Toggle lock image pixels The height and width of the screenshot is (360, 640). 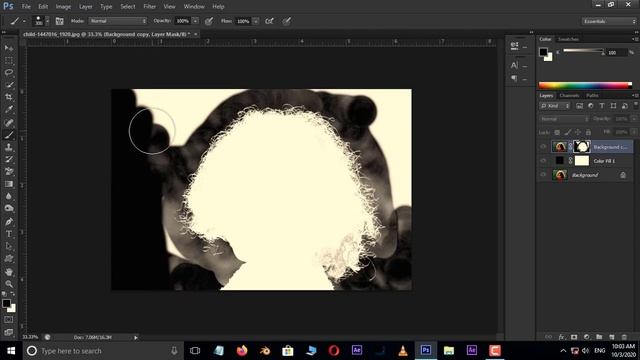pos(568,132)
